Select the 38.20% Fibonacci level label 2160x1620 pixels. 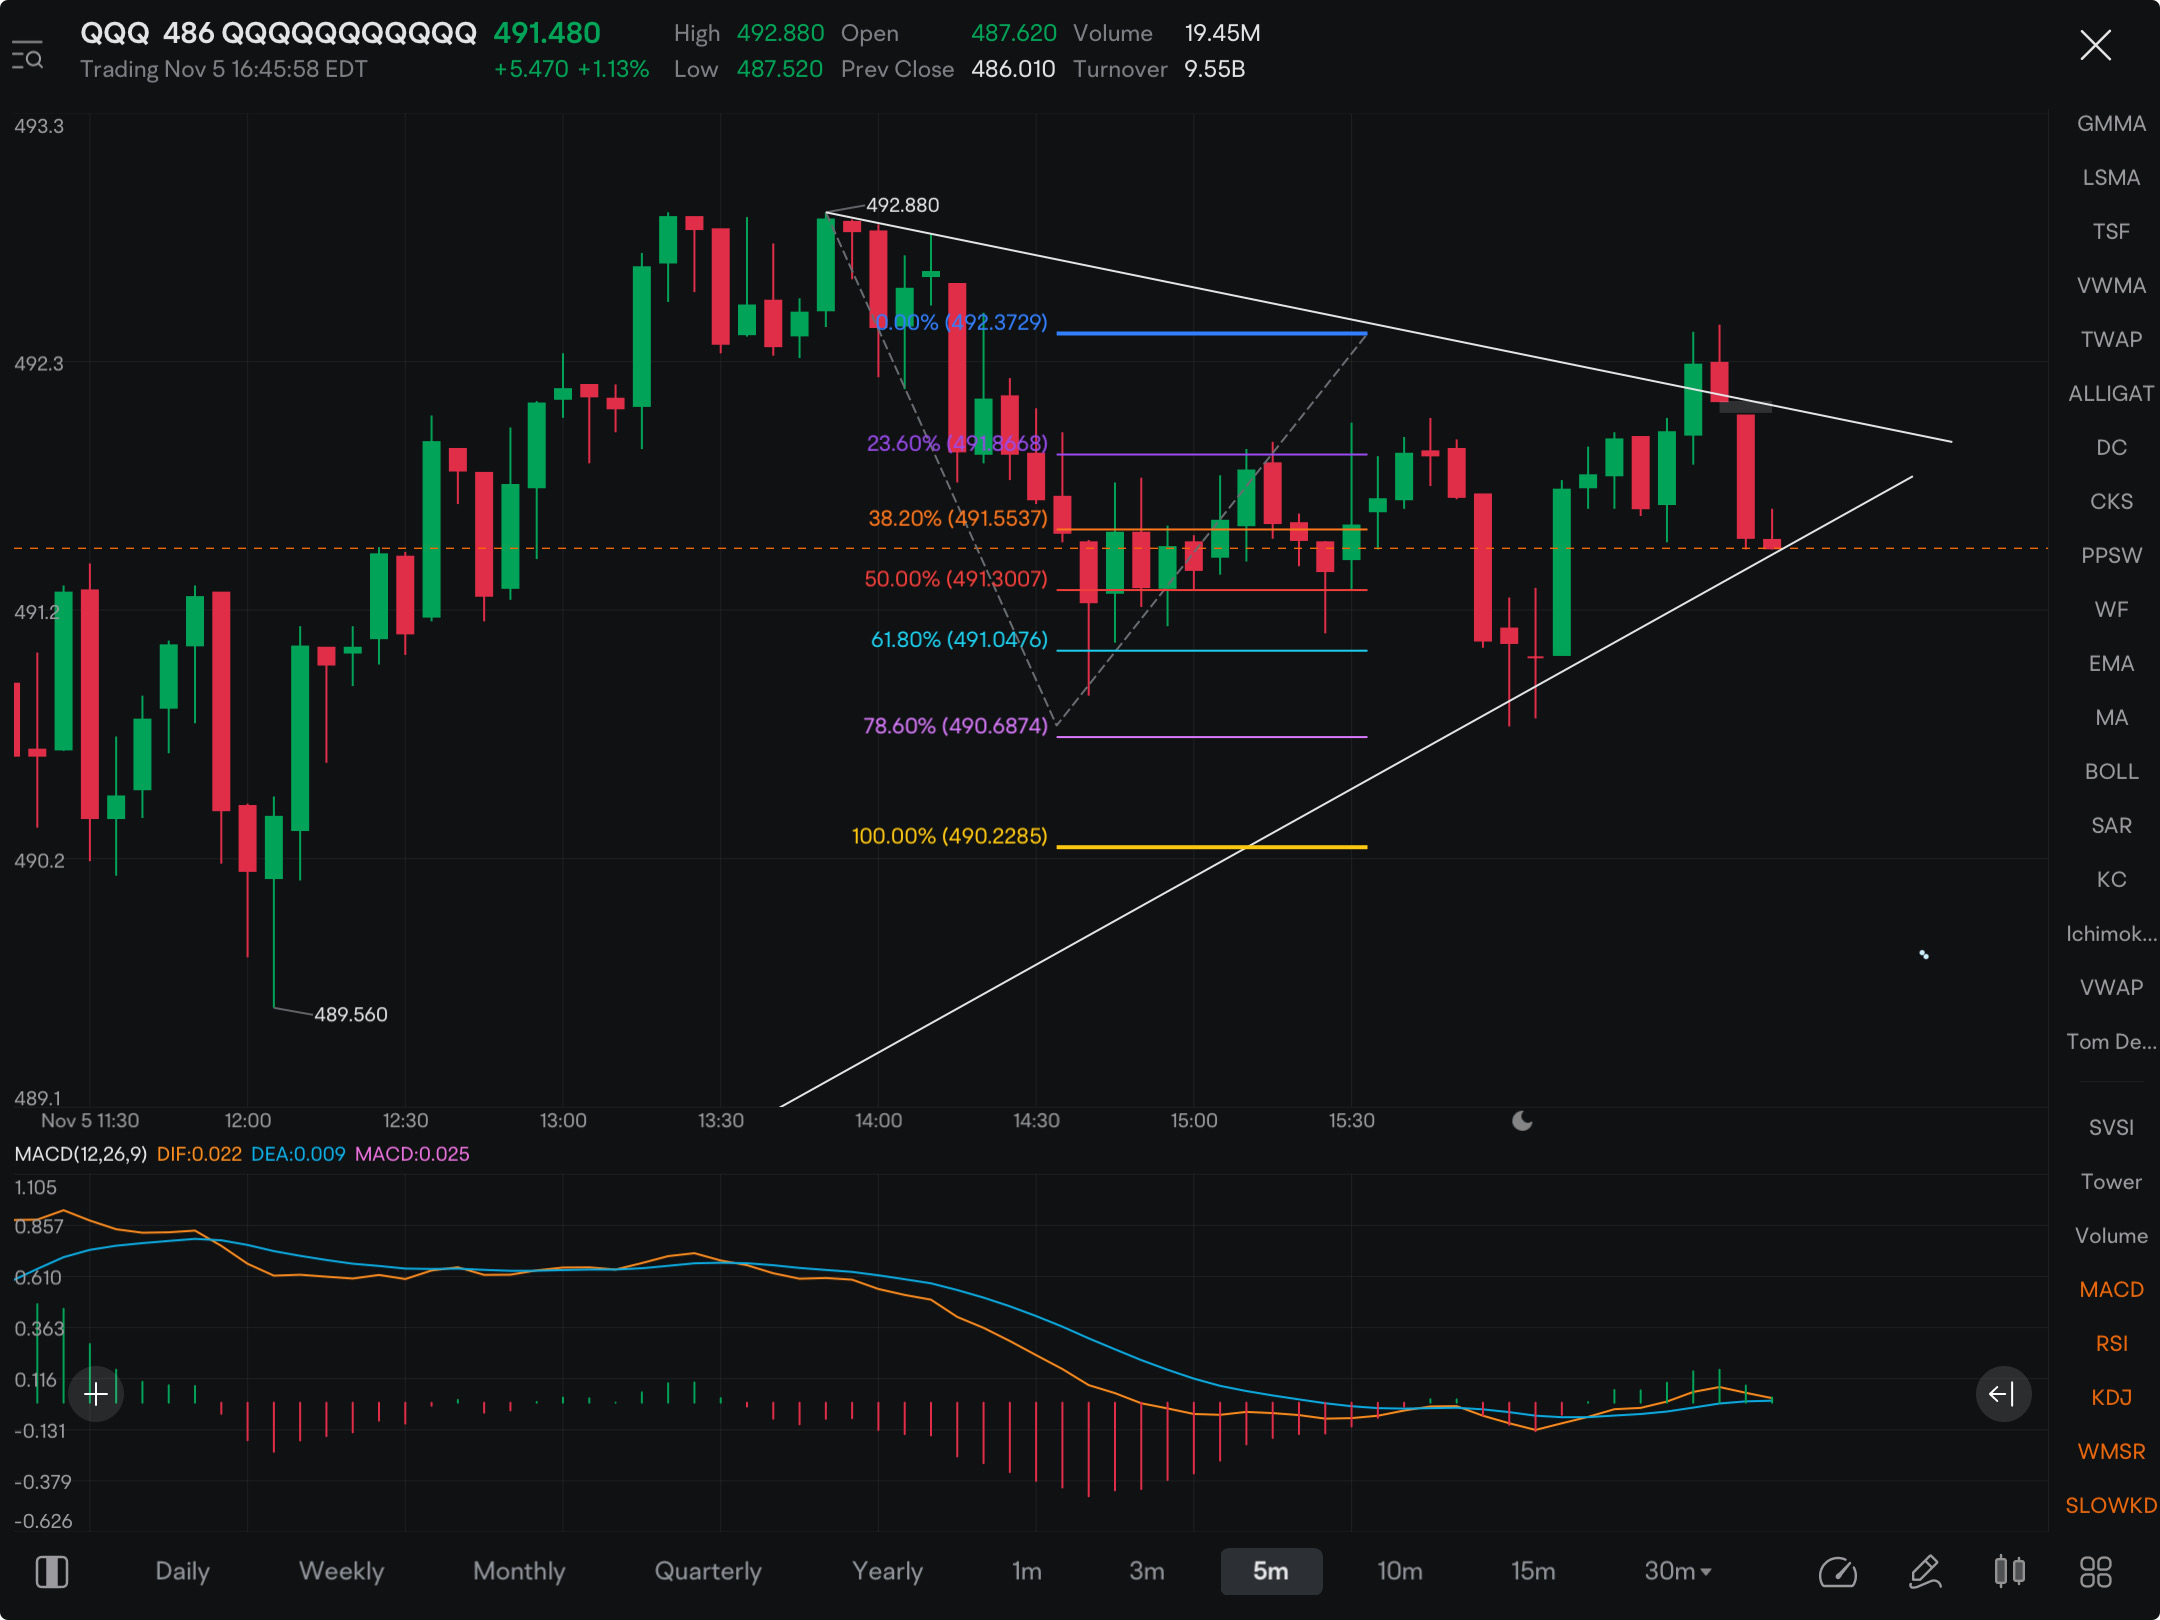(957, 518)
